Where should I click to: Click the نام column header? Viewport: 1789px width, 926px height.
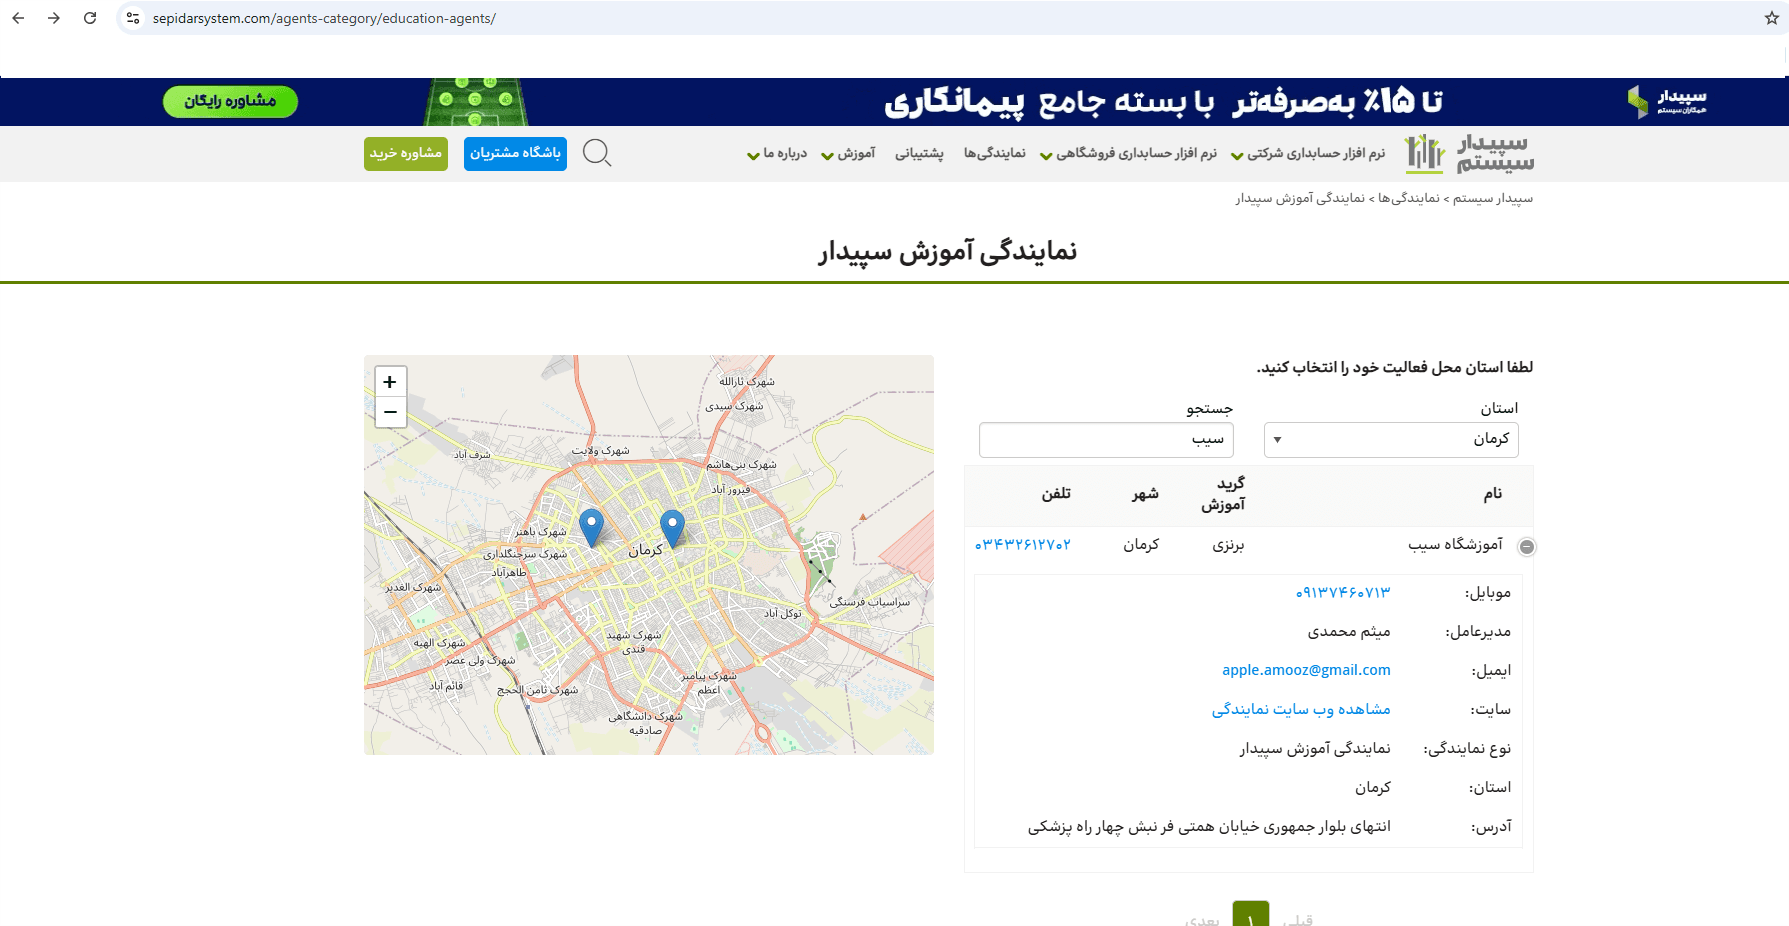1493,494
